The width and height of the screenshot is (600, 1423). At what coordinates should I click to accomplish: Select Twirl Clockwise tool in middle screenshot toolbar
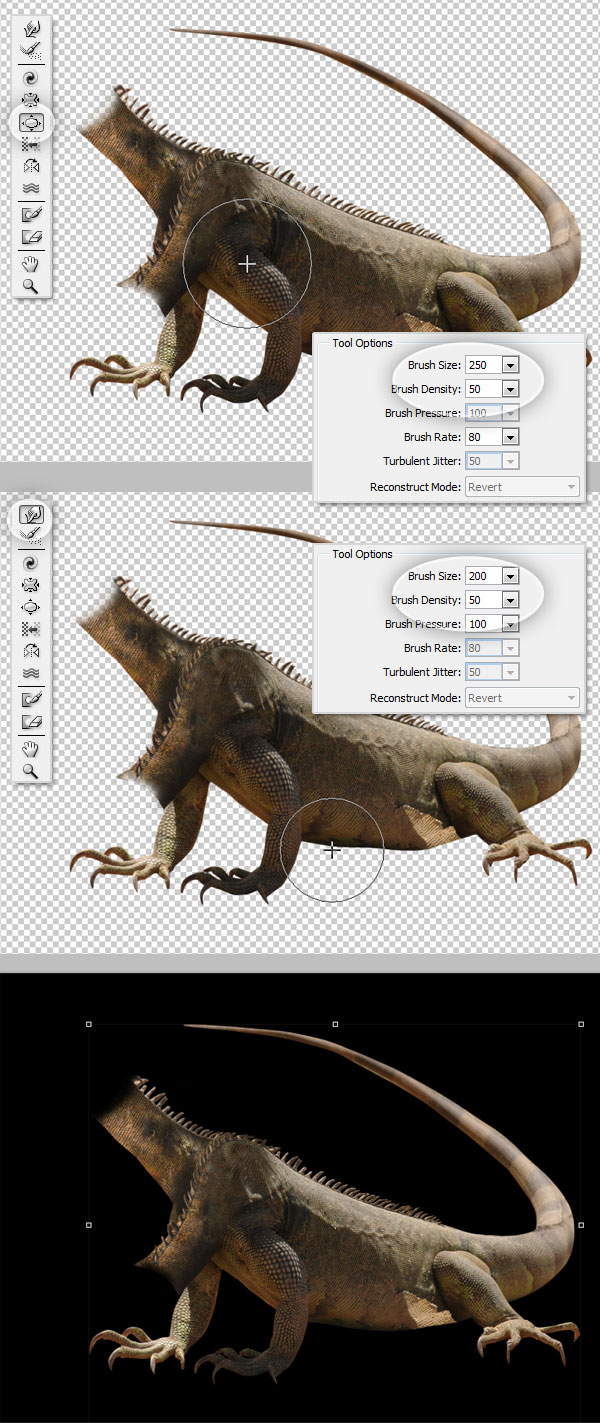[31, 563]
